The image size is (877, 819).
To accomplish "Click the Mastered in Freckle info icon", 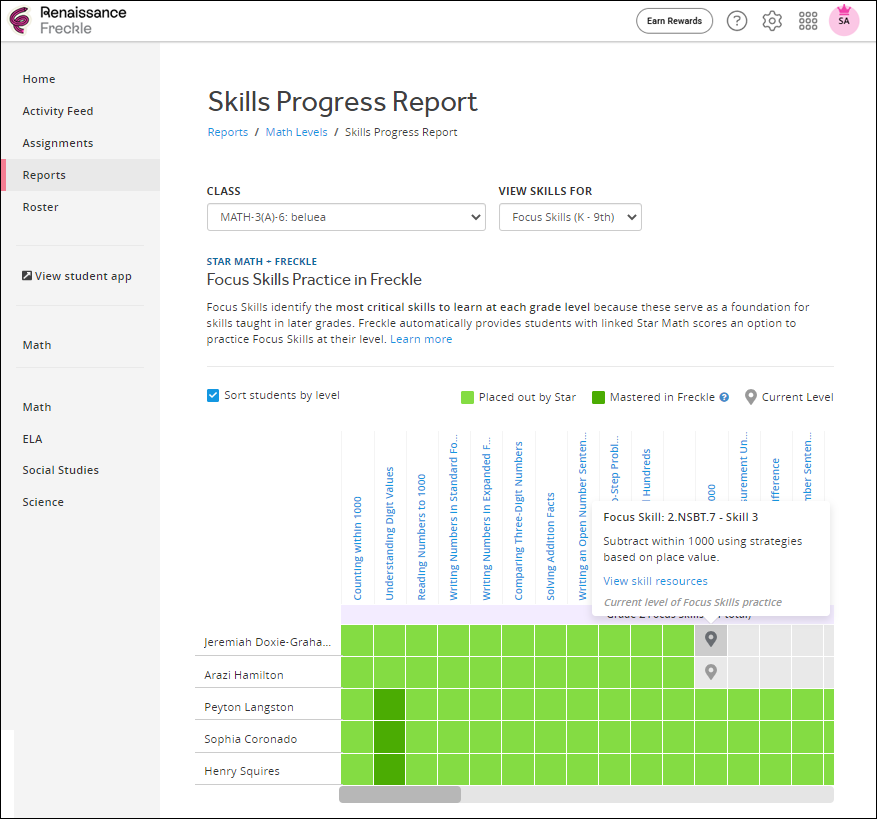I will click(x=724, y=397).
